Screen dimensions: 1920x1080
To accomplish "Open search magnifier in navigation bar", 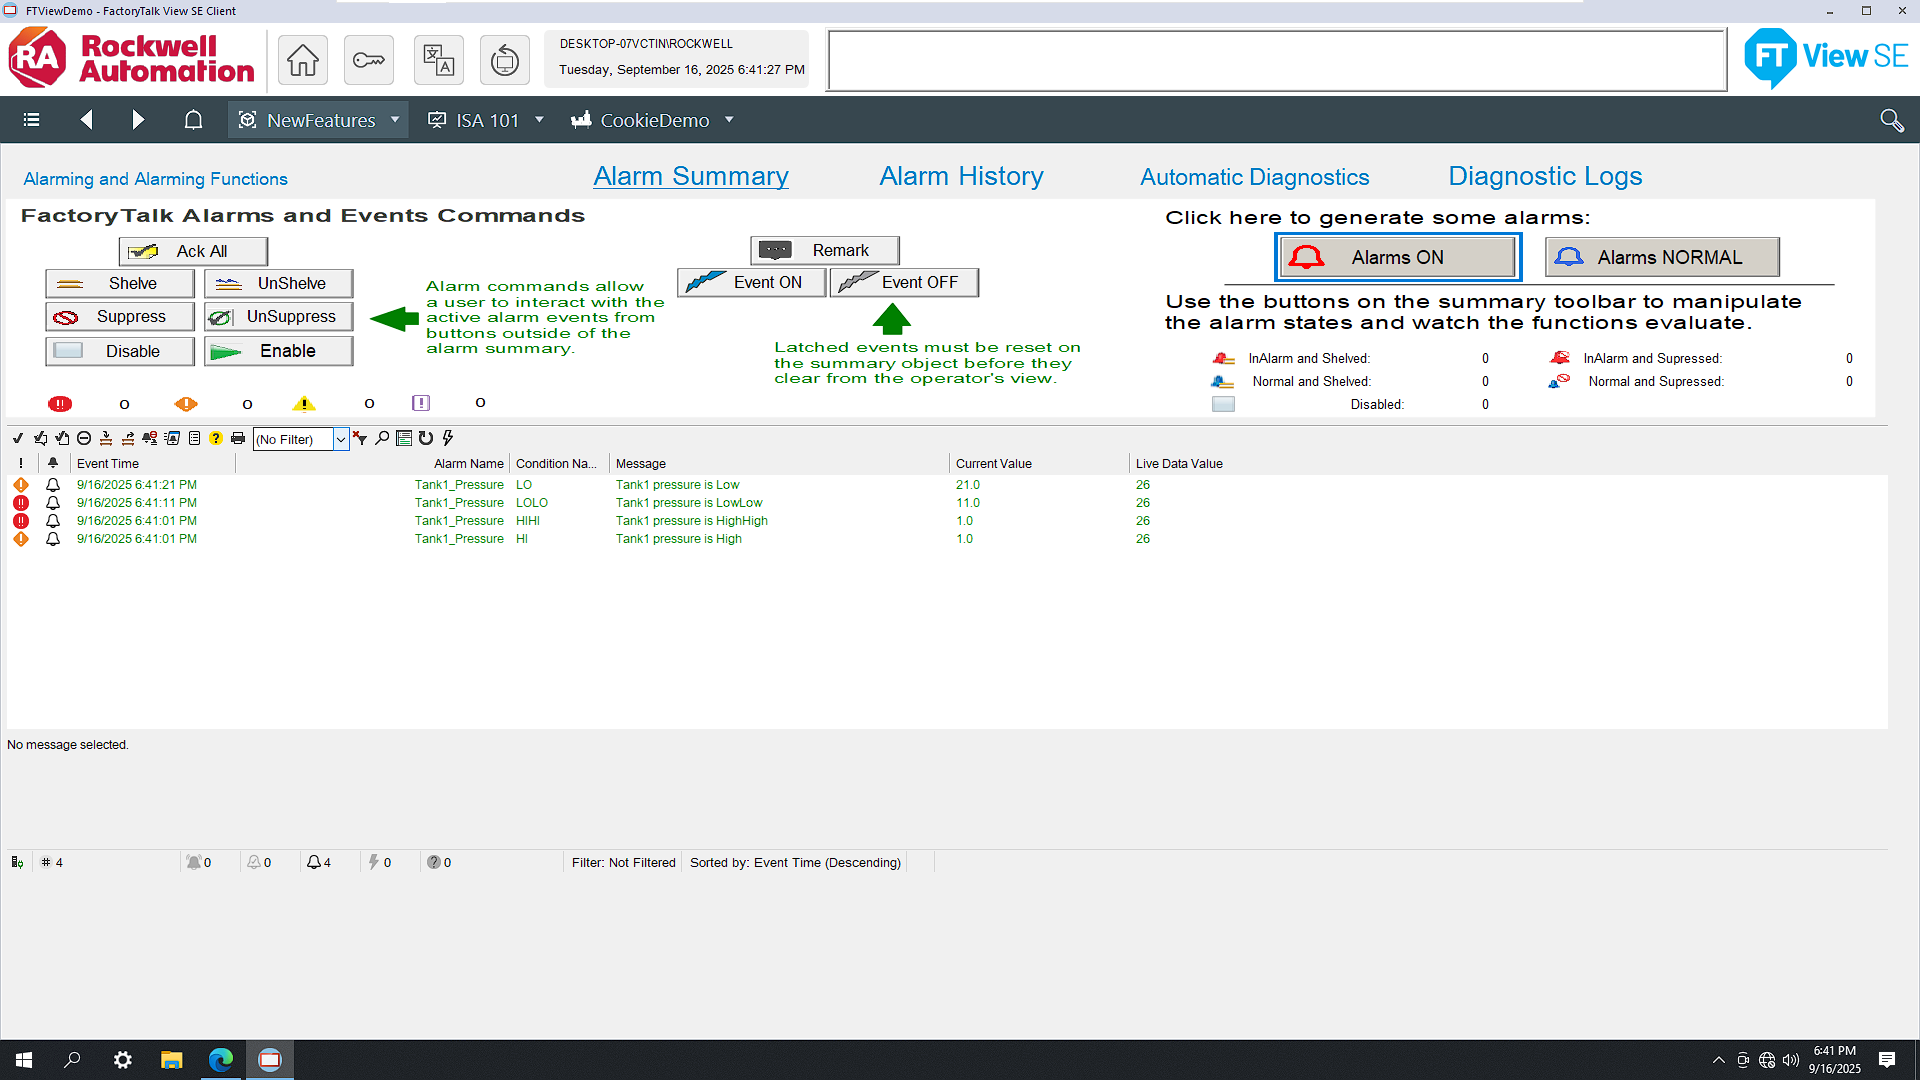I will [x=1891, y=120].
